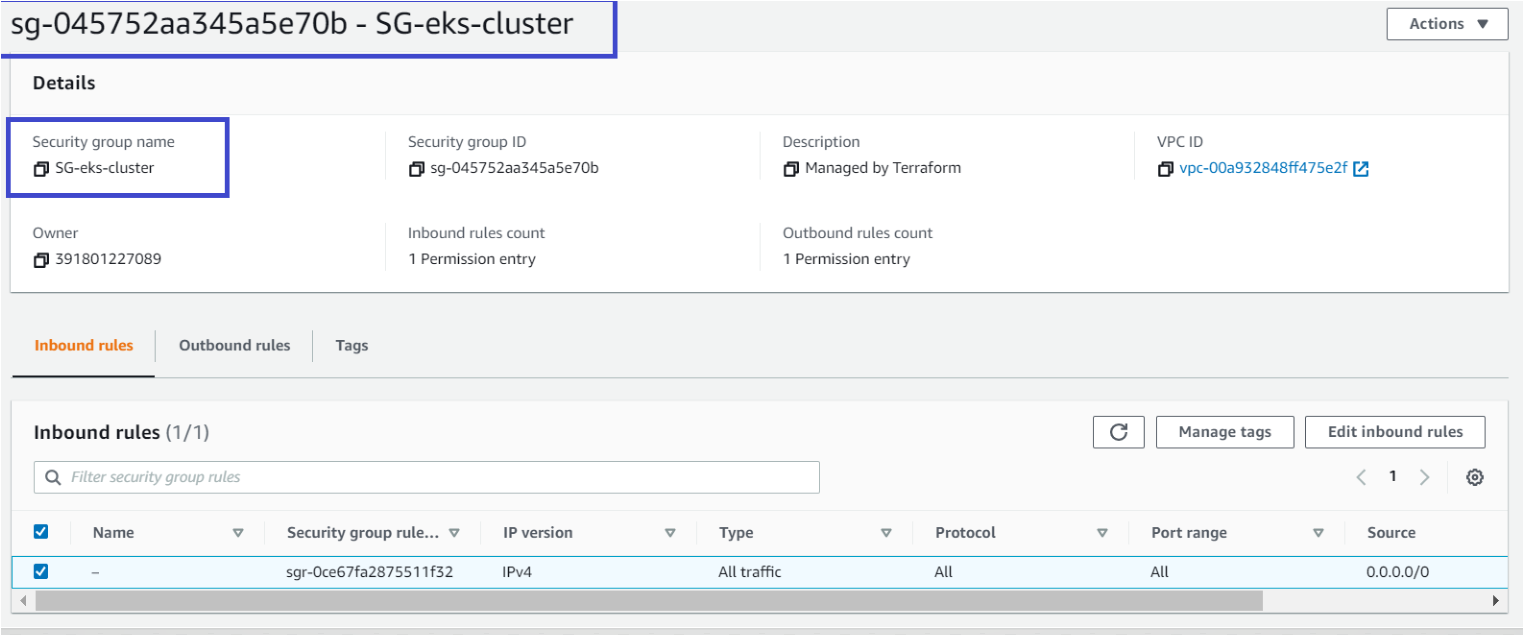Click the table scrollbar left arrow

(22, 601)
